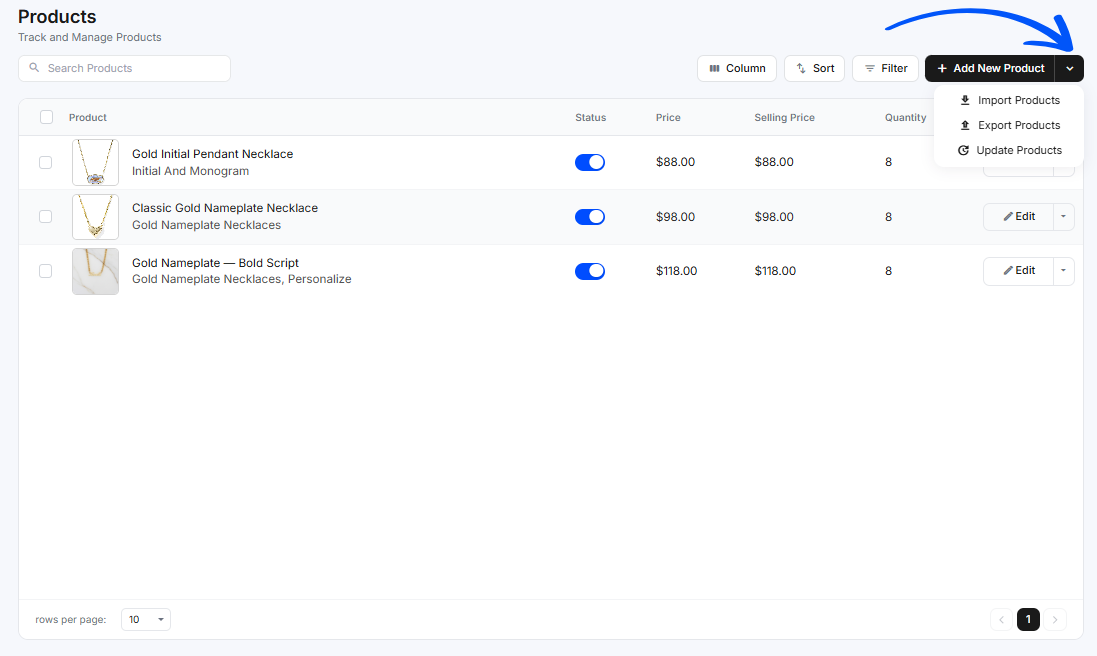Focus the Search Products field
Image resolution: width=1097 pixels, height=656 pixels.
pos(125,69)
